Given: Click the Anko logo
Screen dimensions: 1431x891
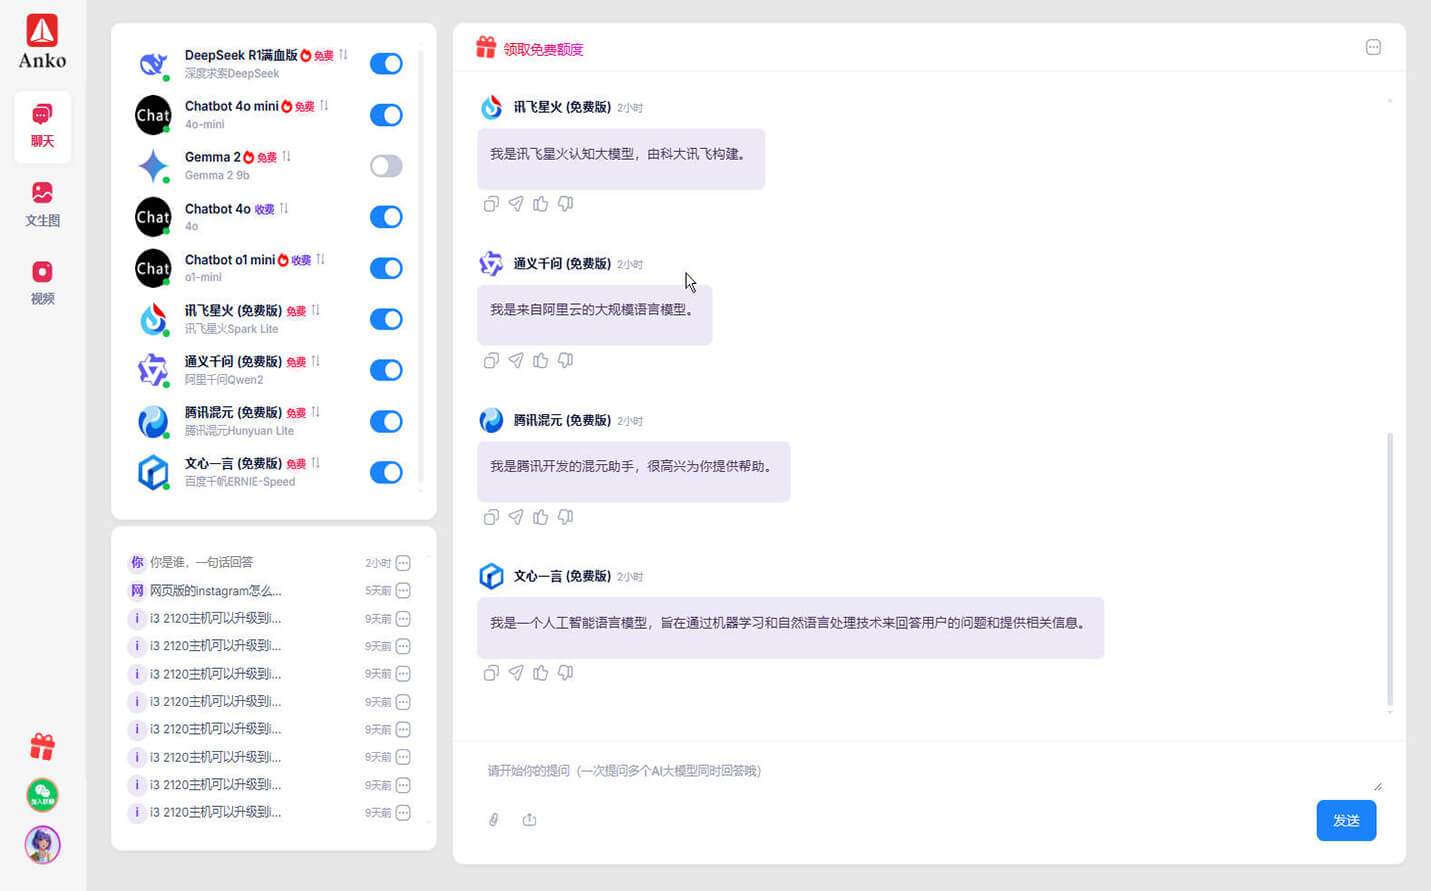Looking at the screenshot, I should (x=42, y=42).
